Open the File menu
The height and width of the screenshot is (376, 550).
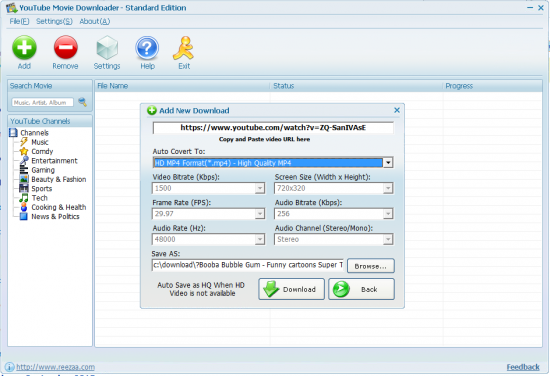tap(19, 21)
